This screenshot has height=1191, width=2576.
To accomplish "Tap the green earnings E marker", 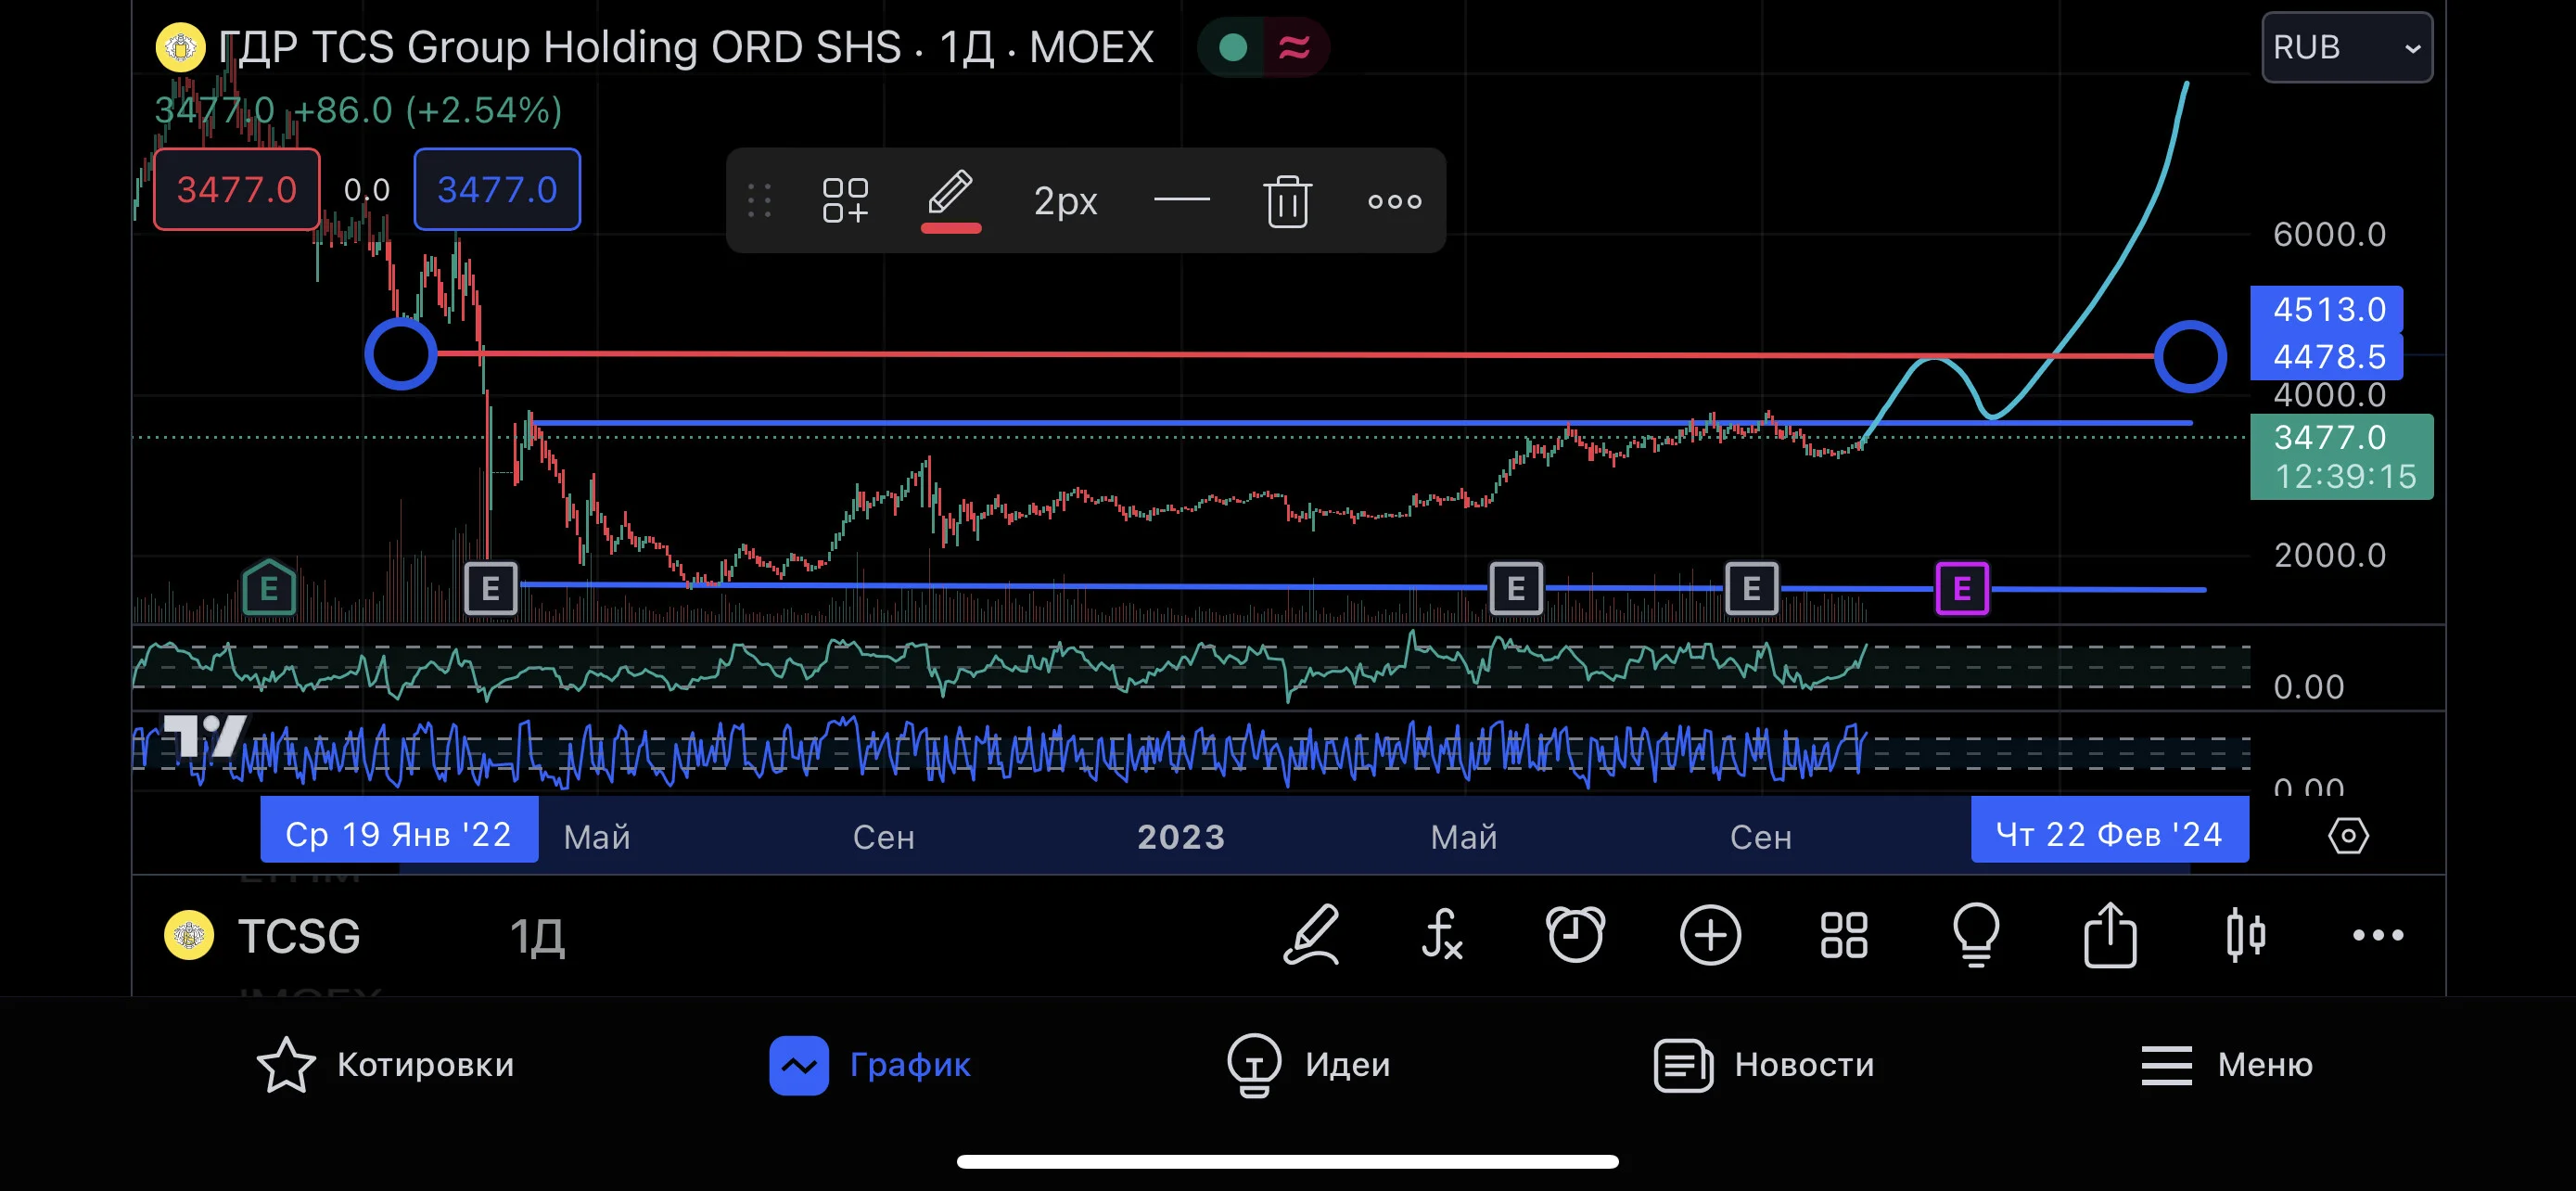I will [269, 588].
